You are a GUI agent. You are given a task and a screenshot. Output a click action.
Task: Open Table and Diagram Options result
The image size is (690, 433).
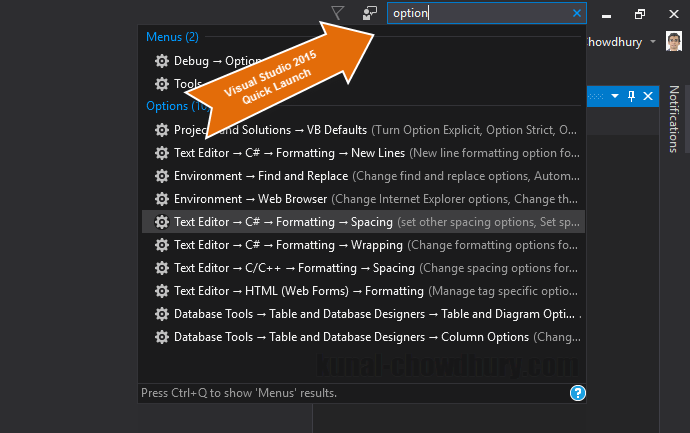point(363,314)
